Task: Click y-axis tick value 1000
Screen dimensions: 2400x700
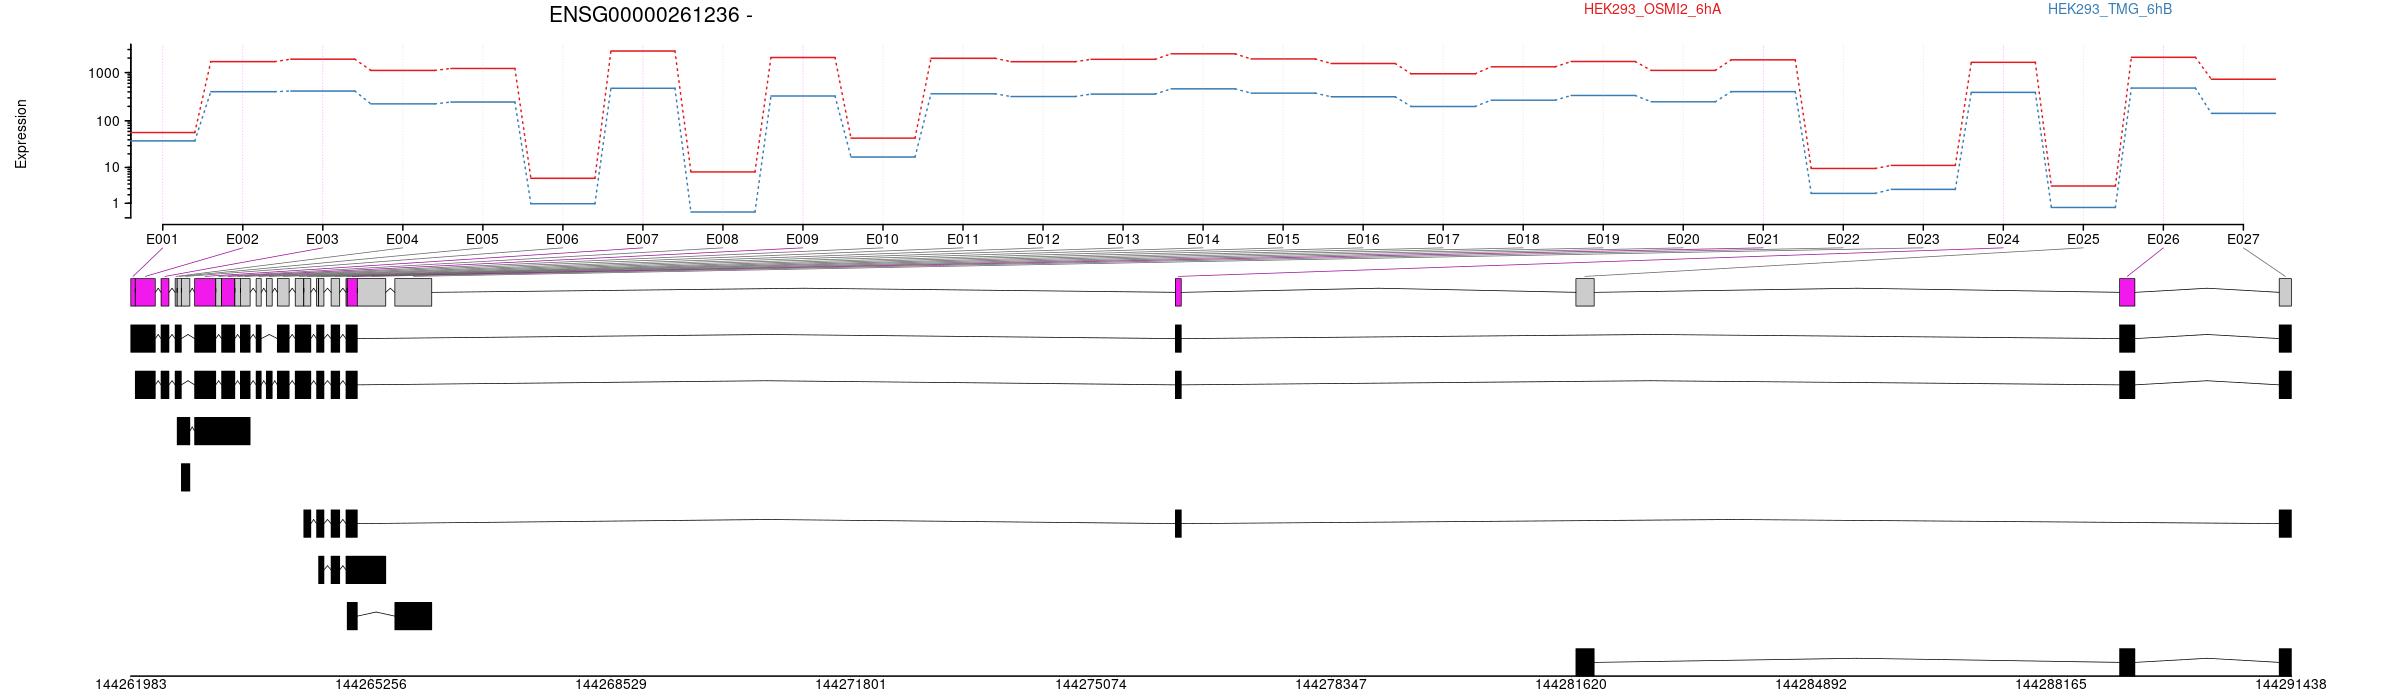Action: [x=104, y=74]
